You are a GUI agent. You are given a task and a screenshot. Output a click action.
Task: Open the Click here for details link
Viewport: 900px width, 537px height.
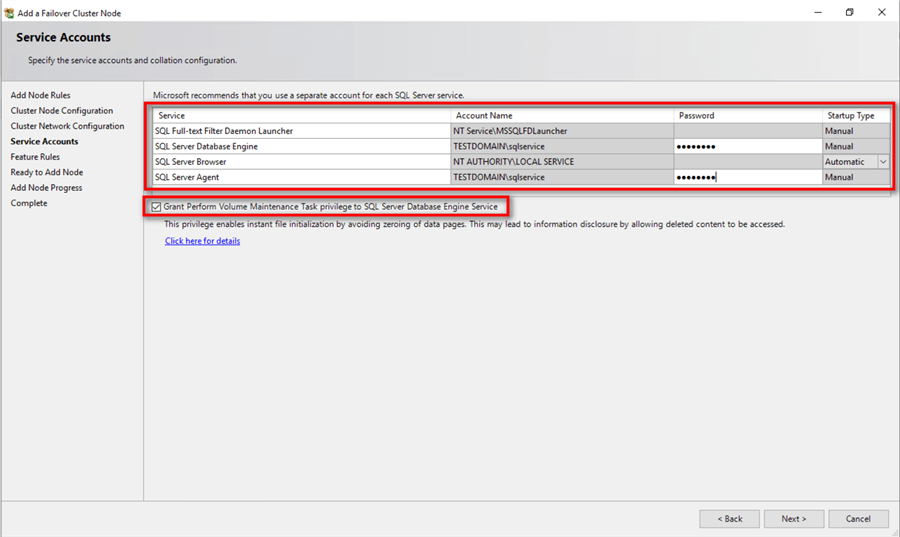[x=203, y=241]
